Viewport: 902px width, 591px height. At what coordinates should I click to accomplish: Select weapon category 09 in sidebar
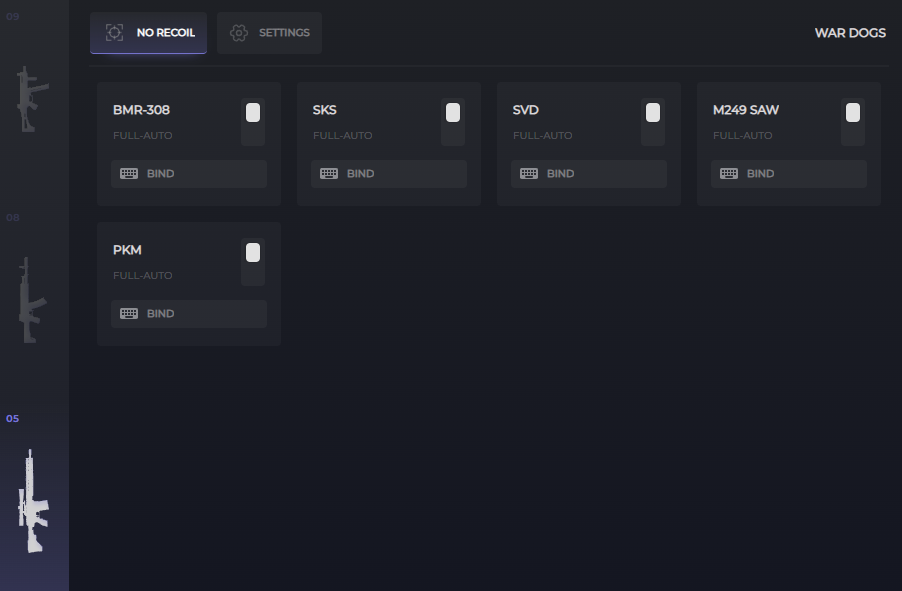[x=33, y=99]
